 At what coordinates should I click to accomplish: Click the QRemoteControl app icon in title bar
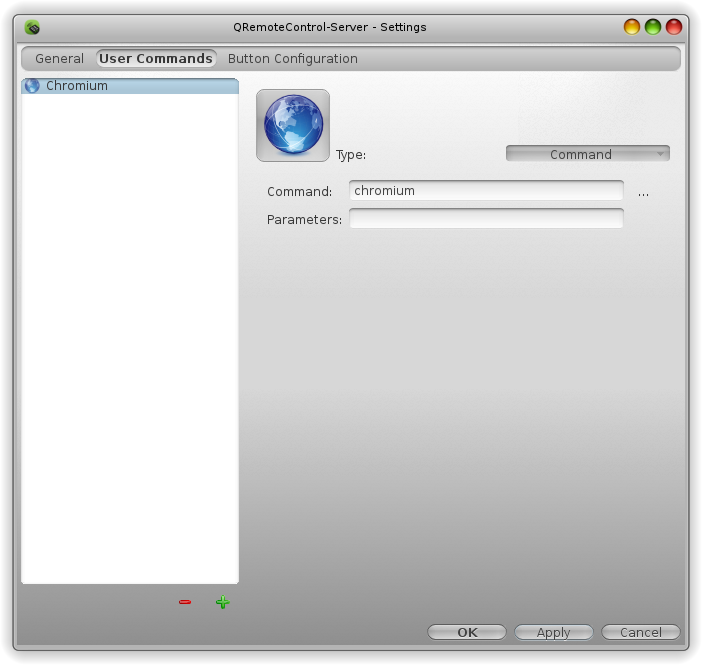32,27
